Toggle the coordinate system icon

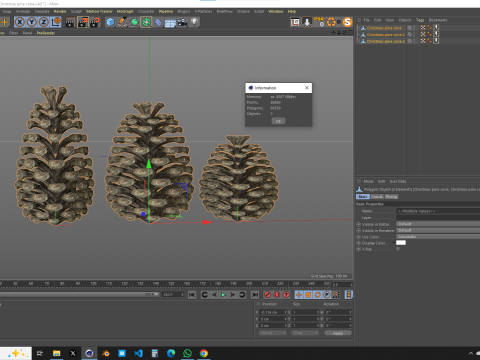(x=56, y=22)
